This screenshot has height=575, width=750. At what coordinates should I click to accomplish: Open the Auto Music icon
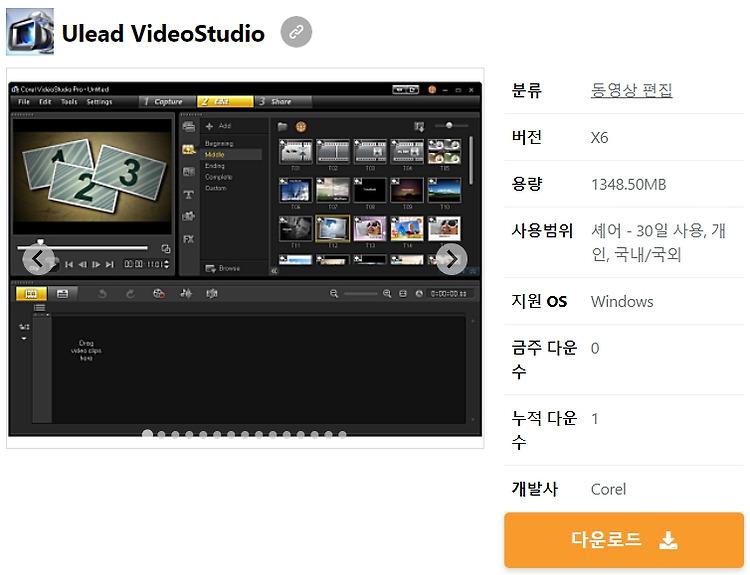click(211, 293)
